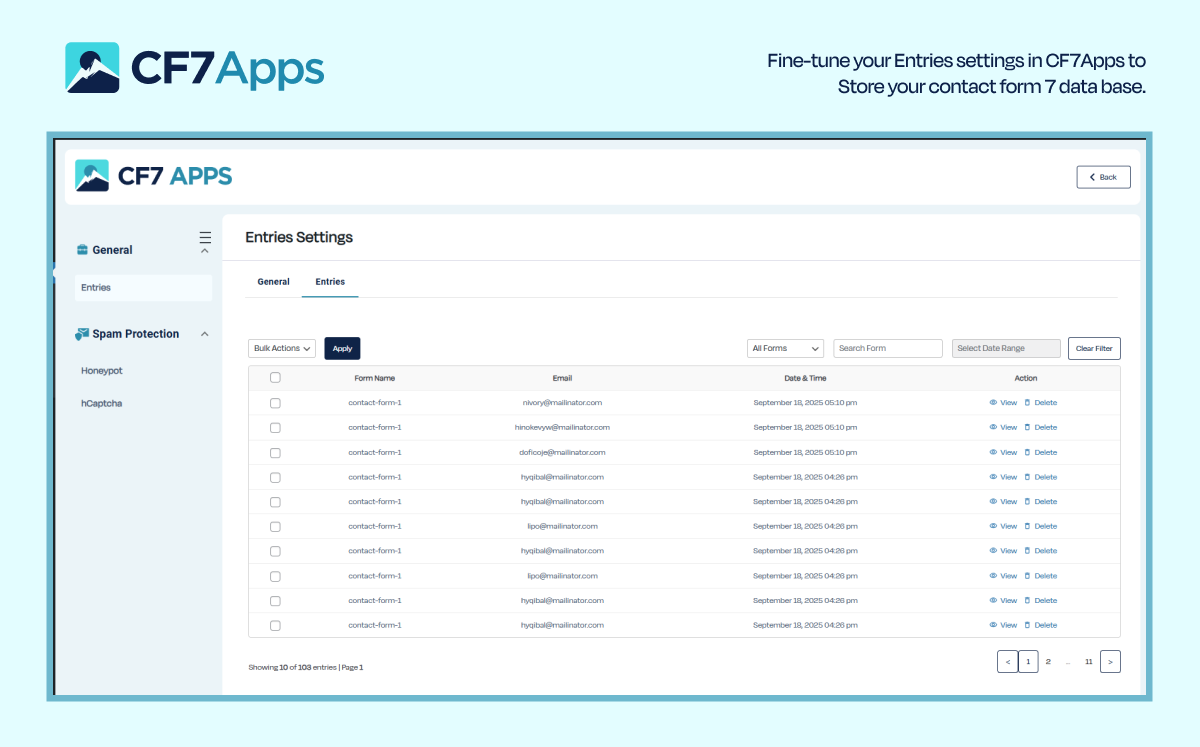Screen dimensions: 1200x747
Task: Delete the nivory@mailinator.com entry
Action: point(1040,403)
